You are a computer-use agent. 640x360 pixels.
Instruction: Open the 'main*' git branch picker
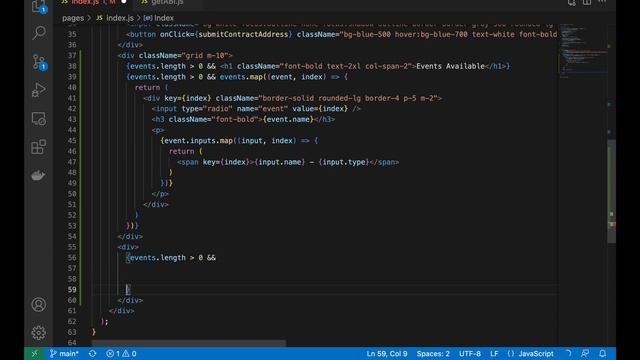64,353
